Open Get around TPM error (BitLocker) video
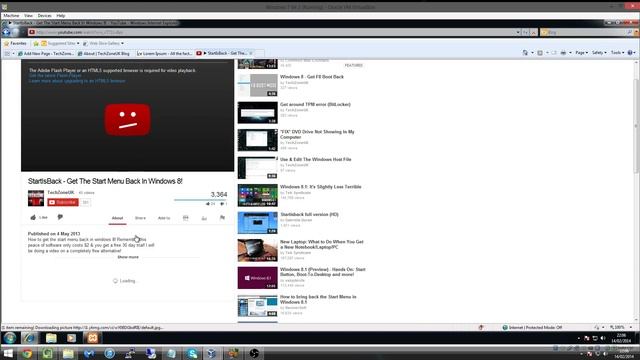 click(x=315, y=104)
